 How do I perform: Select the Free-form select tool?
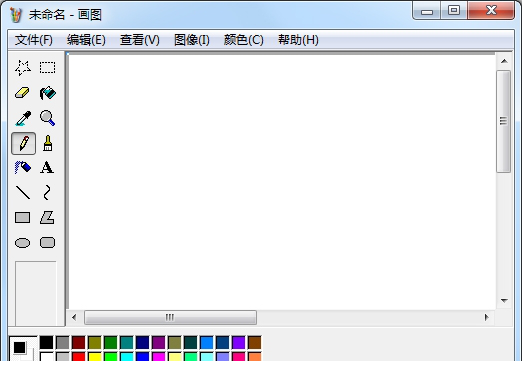click(23, 68)
